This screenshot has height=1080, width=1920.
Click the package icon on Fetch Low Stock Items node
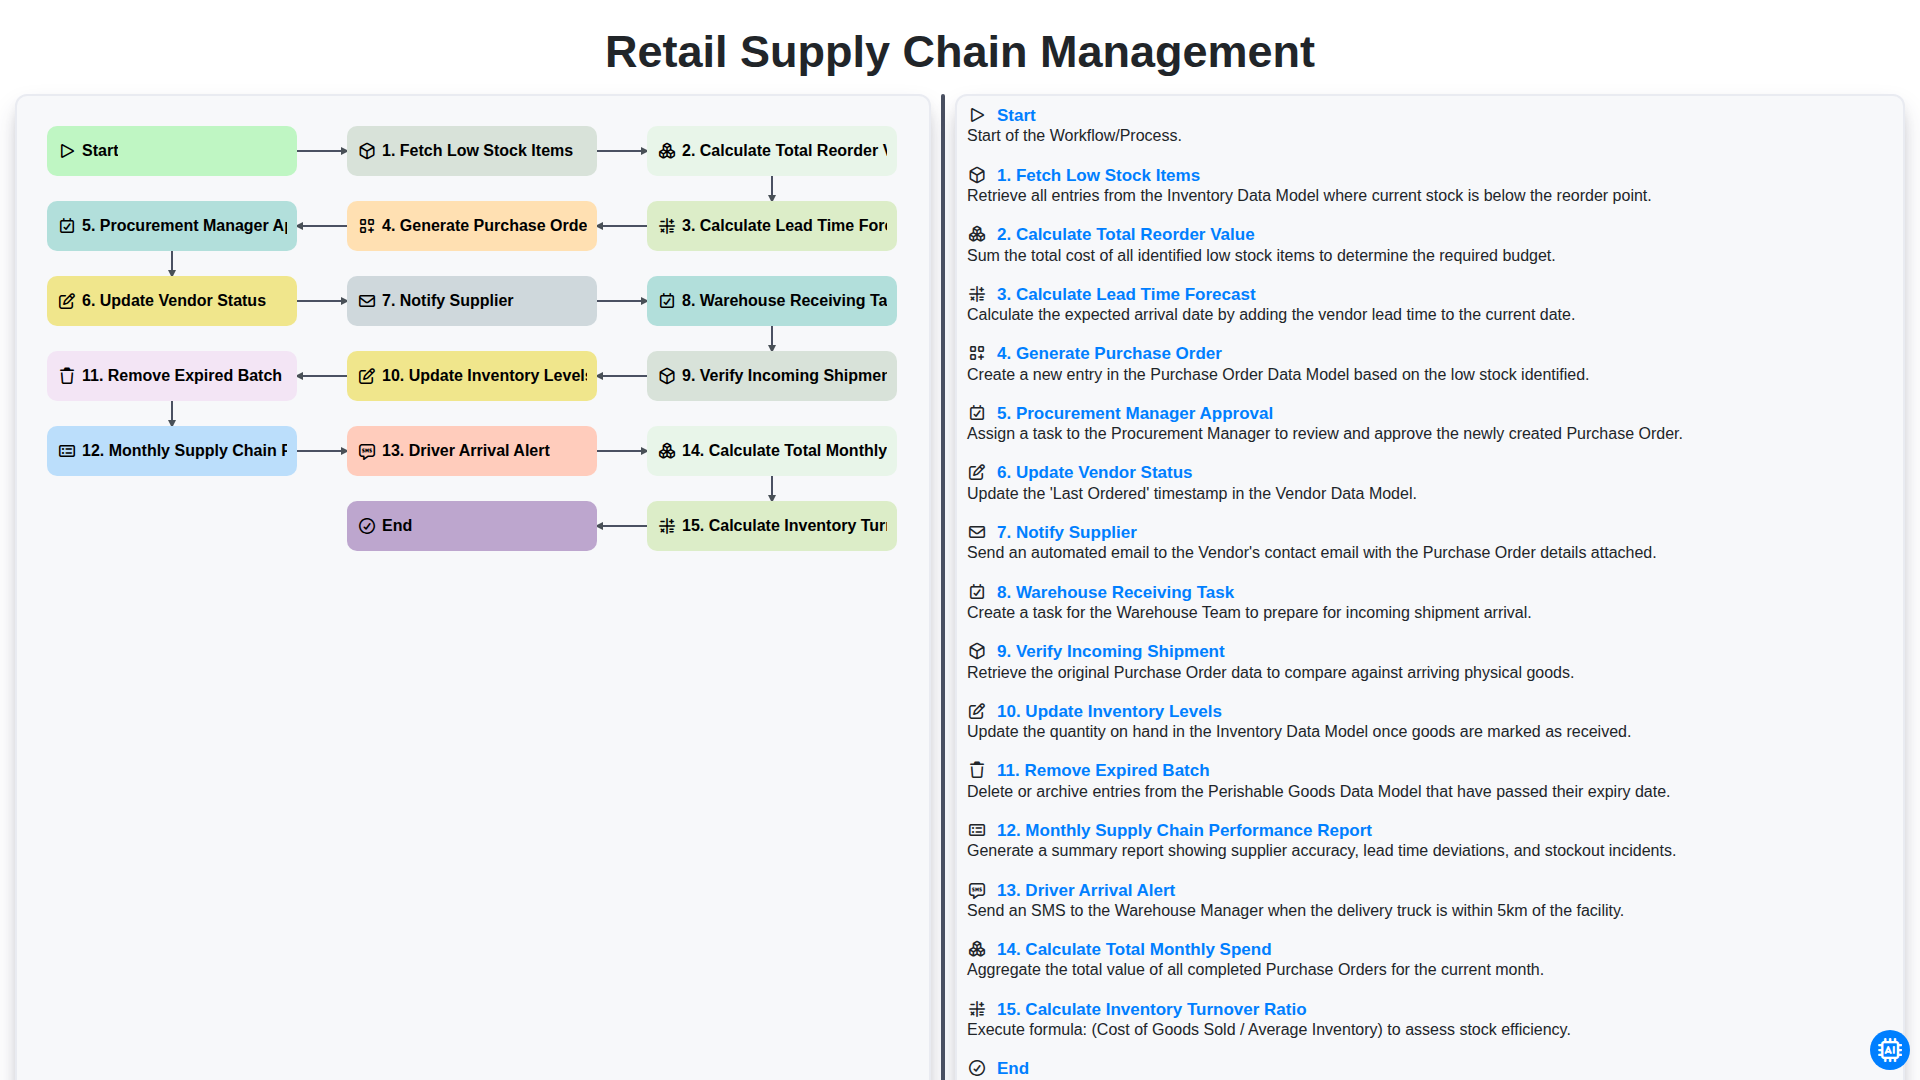pos(367,151)
